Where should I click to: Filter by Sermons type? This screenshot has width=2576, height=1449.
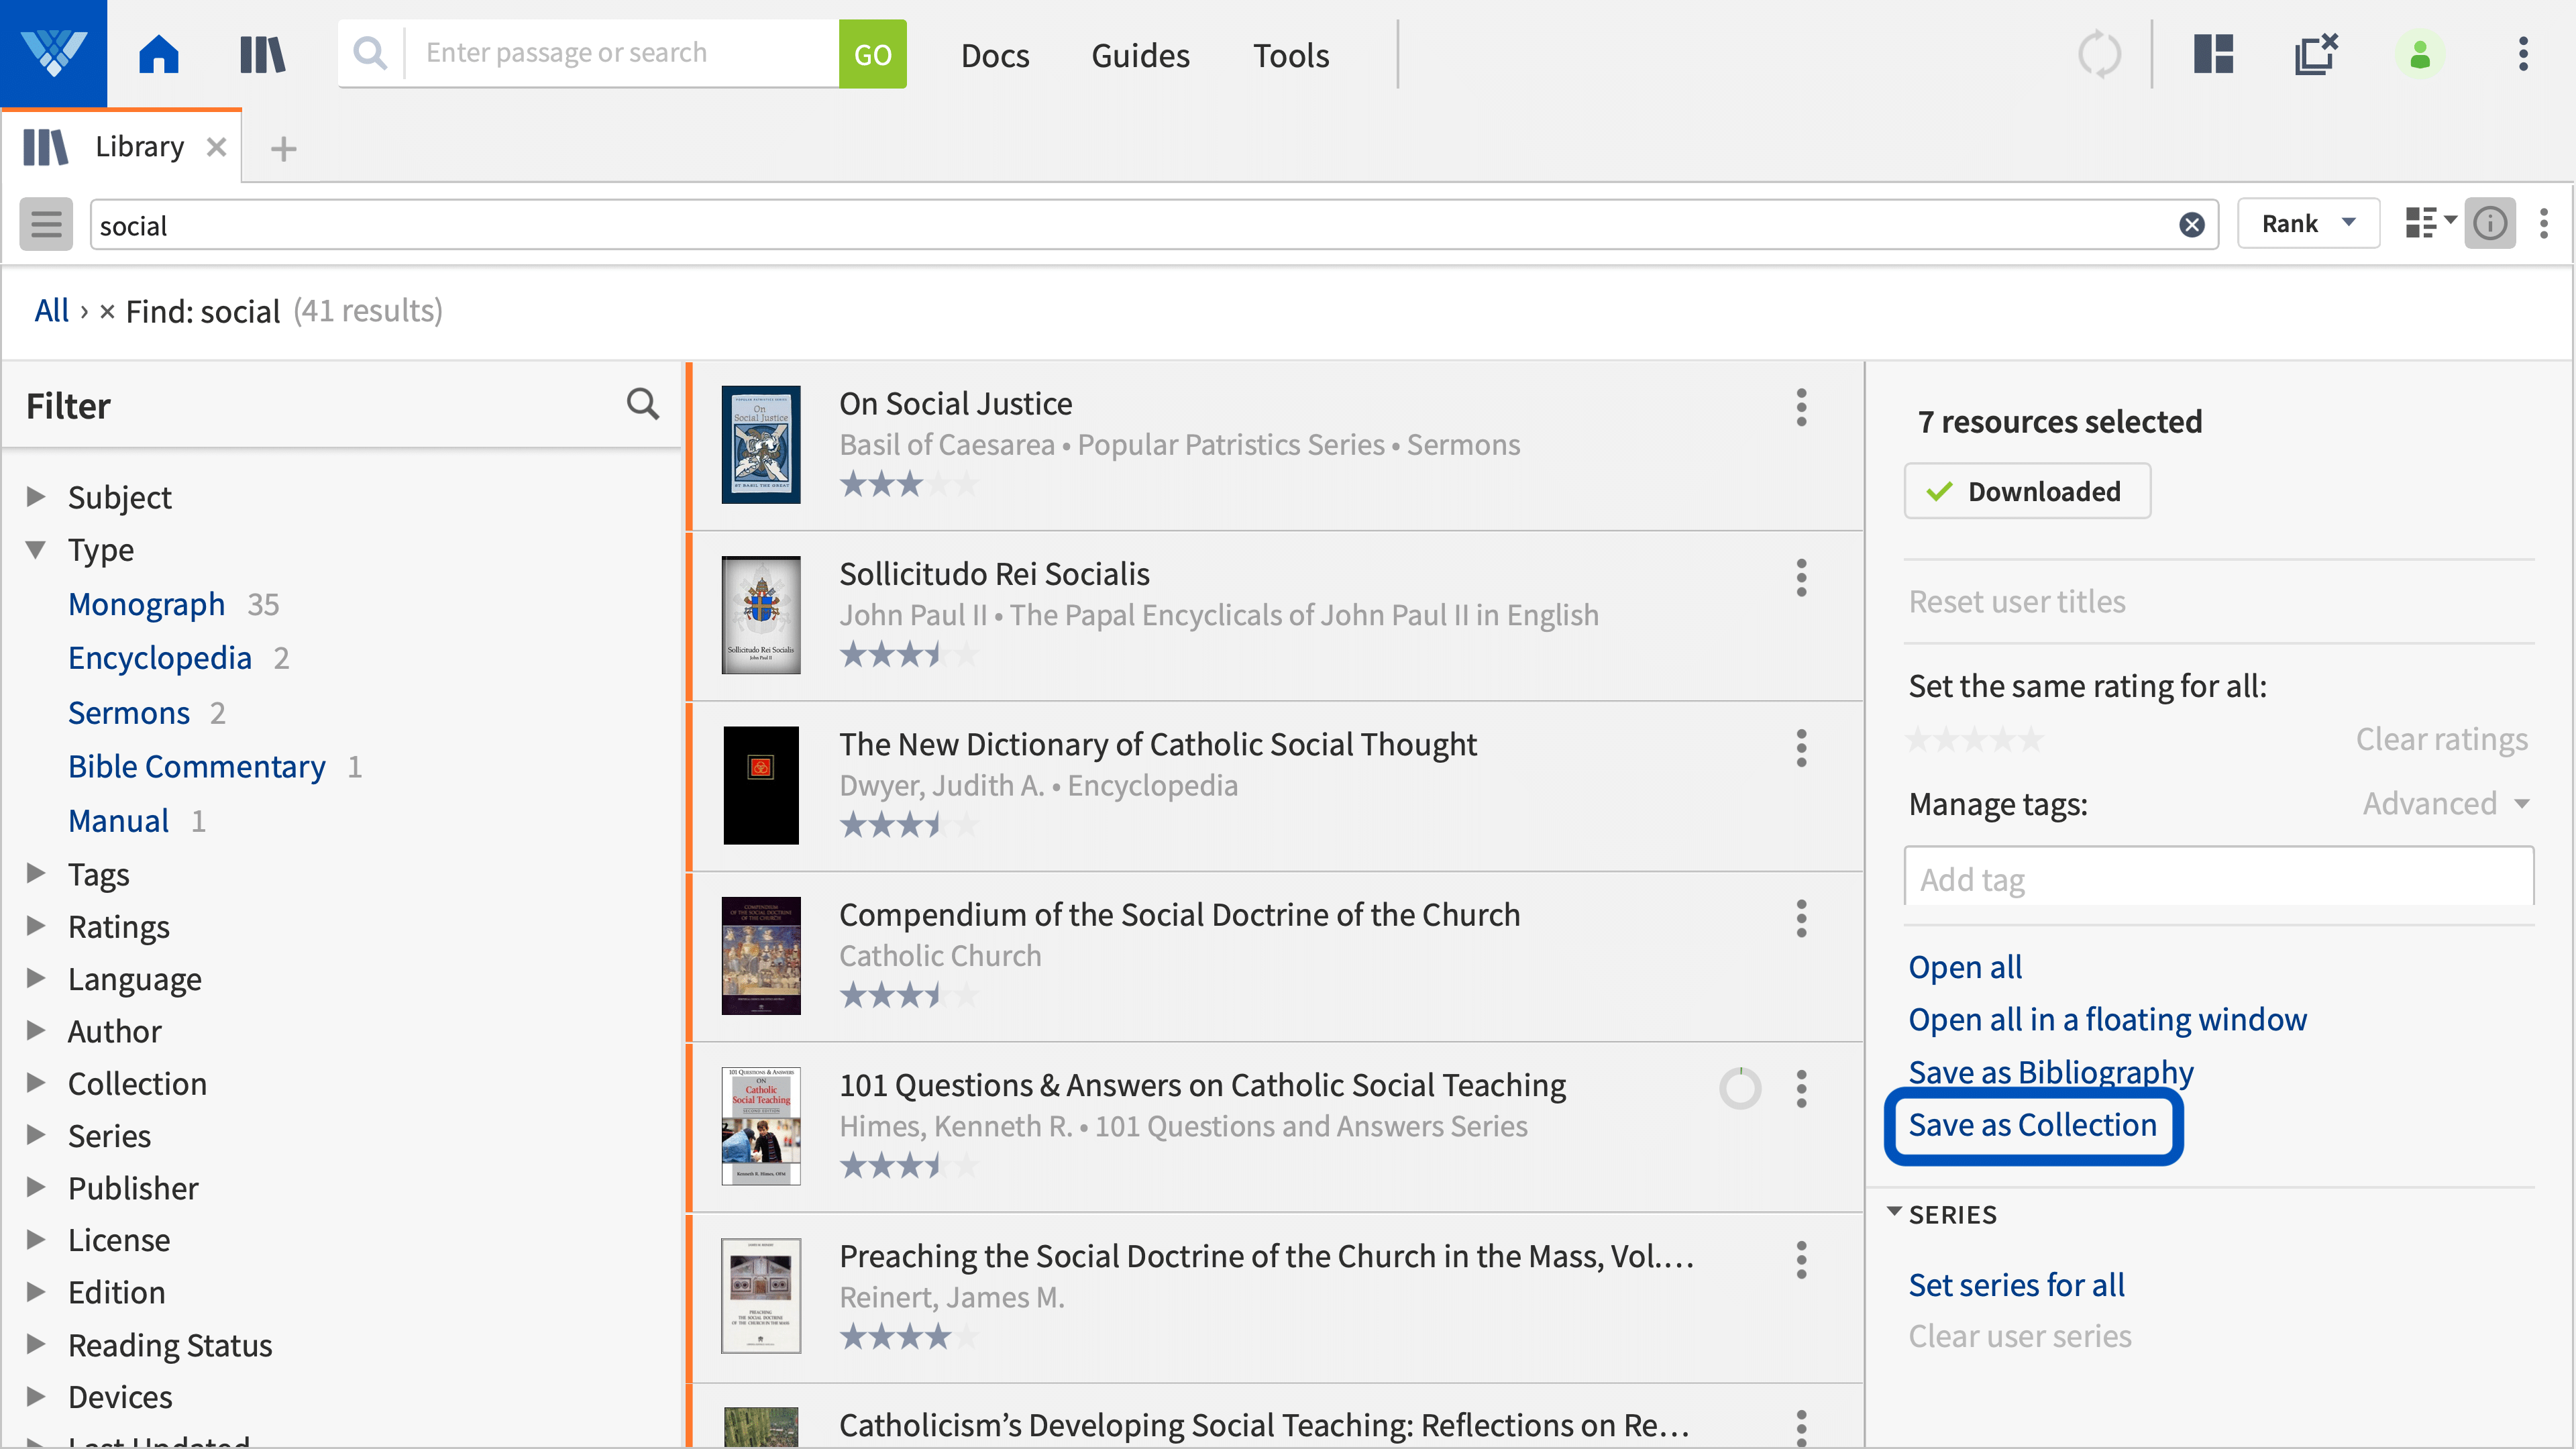[x=129, y=713]
